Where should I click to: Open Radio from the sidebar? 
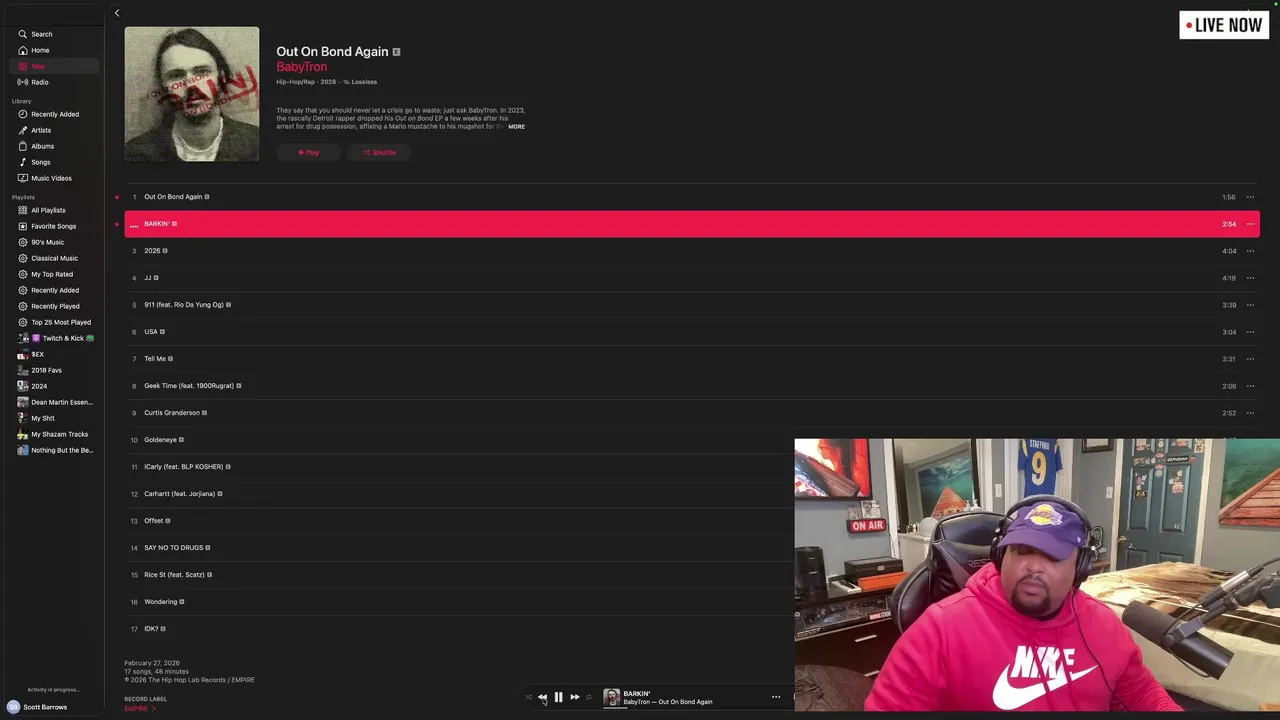[x=54, y=82]
